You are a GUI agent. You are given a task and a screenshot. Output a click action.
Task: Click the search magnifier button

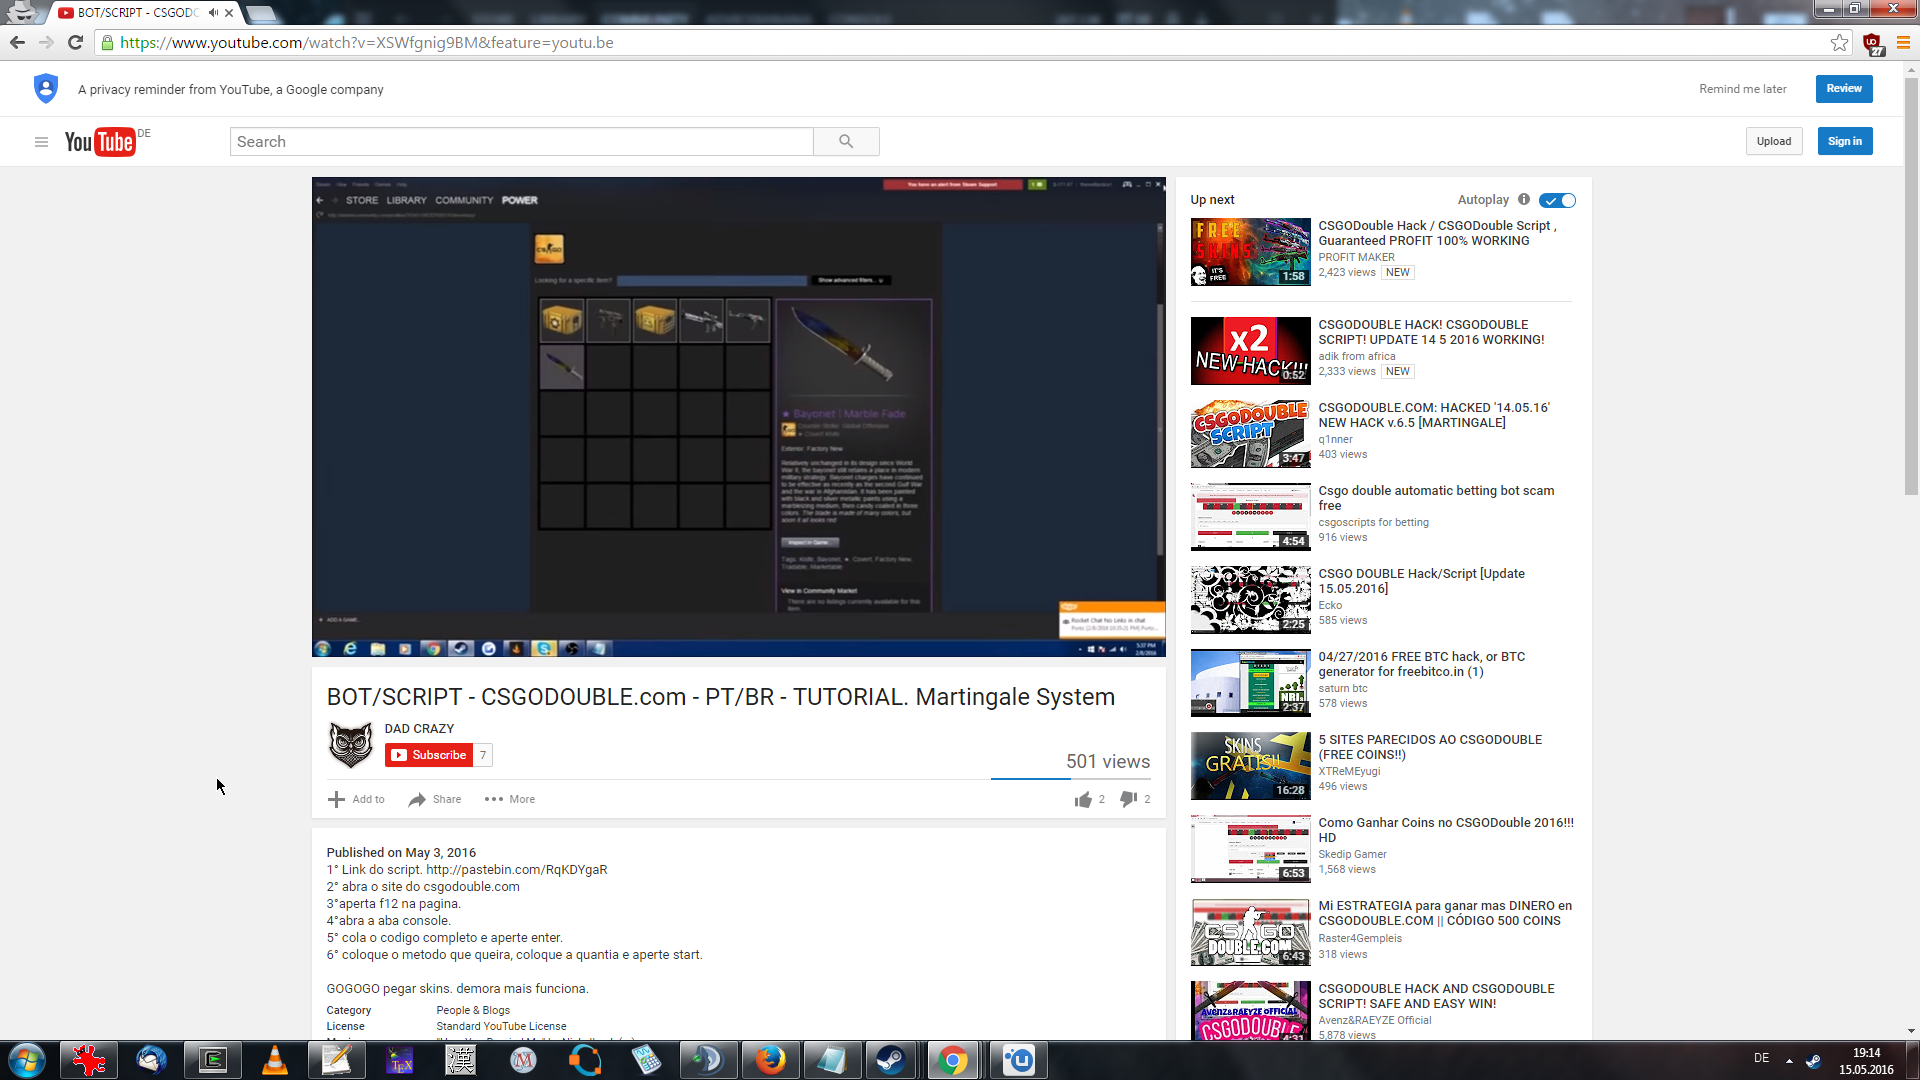pos(846,142)
